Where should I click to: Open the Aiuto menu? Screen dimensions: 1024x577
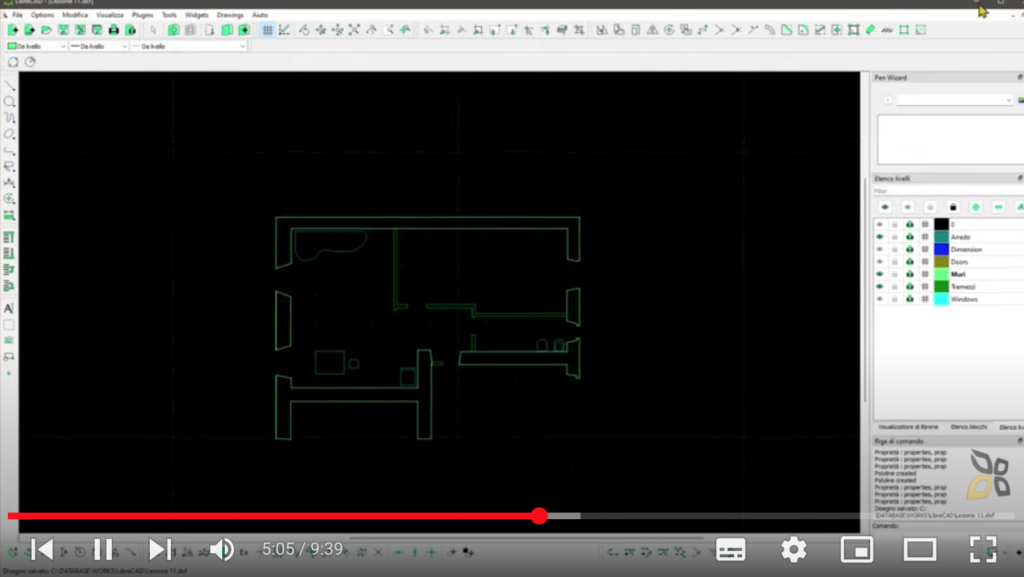coord(260,15)
